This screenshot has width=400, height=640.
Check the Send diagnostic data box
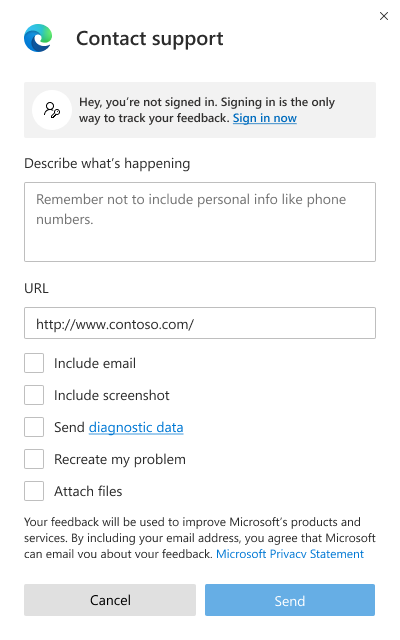point(34,427)
